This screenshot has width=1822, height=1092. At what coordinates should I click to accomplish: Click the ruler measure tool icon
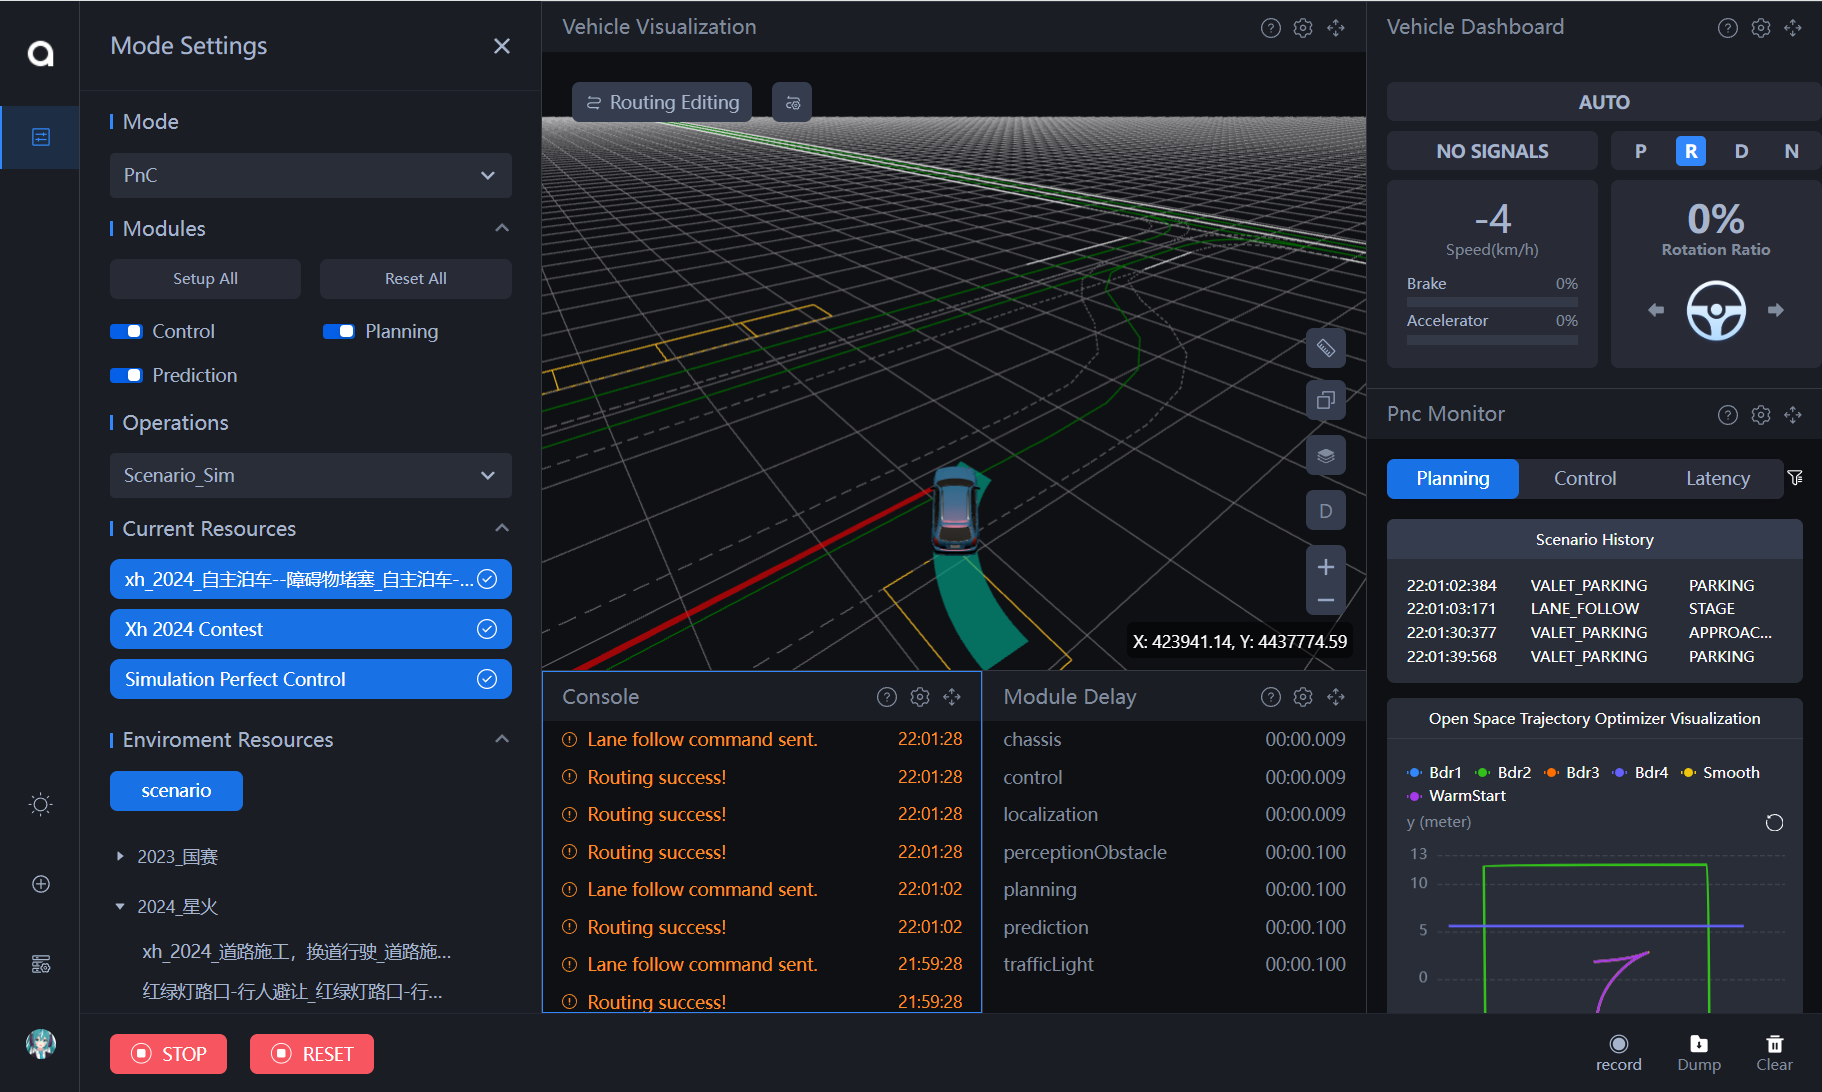(x=1325, y=348)
